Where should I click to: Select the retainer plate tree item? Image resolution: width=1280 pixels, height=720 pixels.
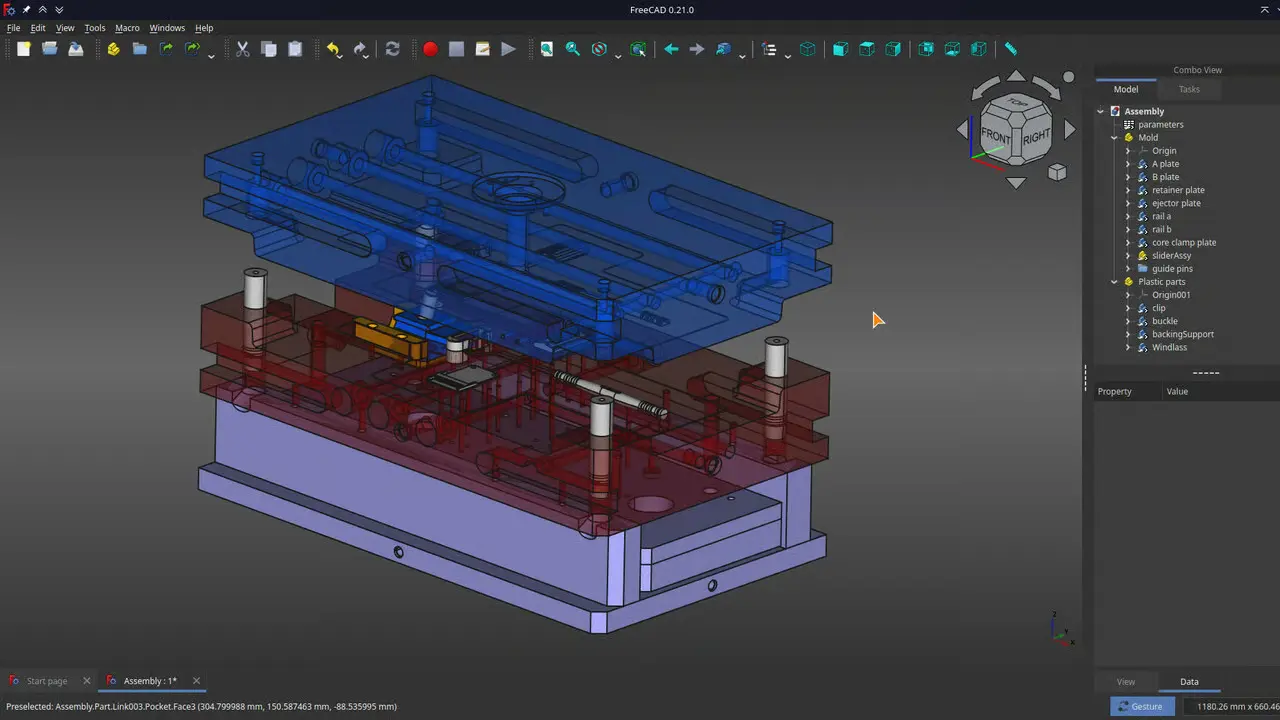[1178, 190]
